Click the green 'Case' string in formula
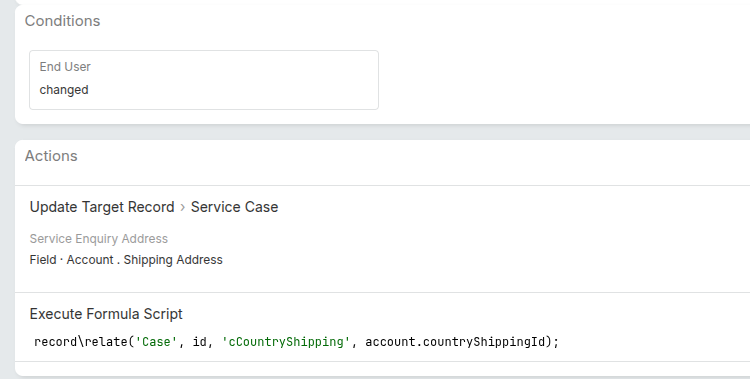Image resolution: width=750 pixels, height=379 pixels. point(156,342)
